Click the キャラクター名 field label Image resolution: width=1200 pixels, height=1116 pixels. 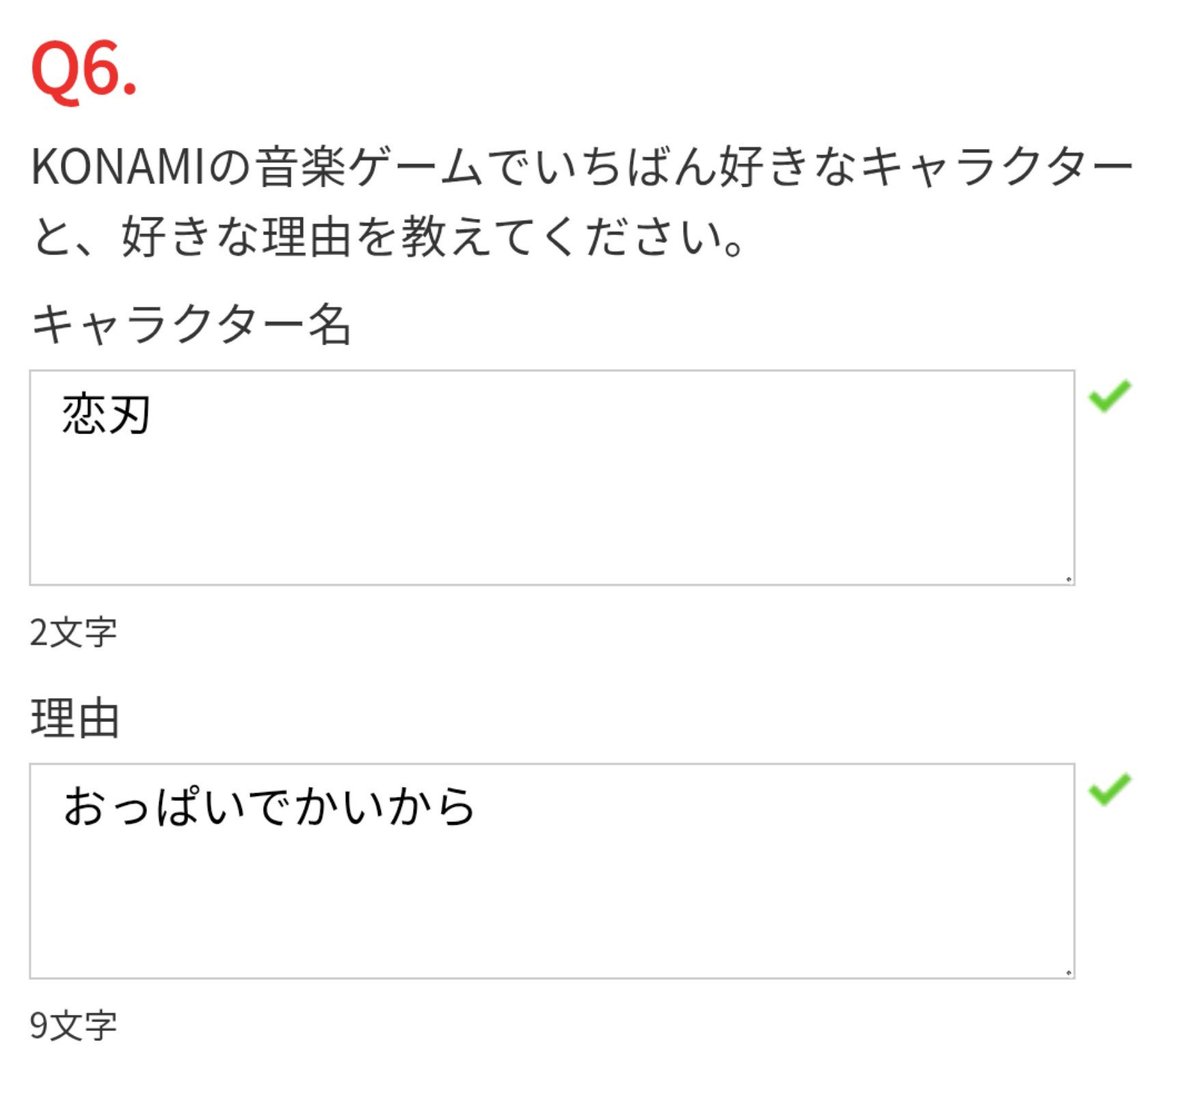tap(191, 324)
